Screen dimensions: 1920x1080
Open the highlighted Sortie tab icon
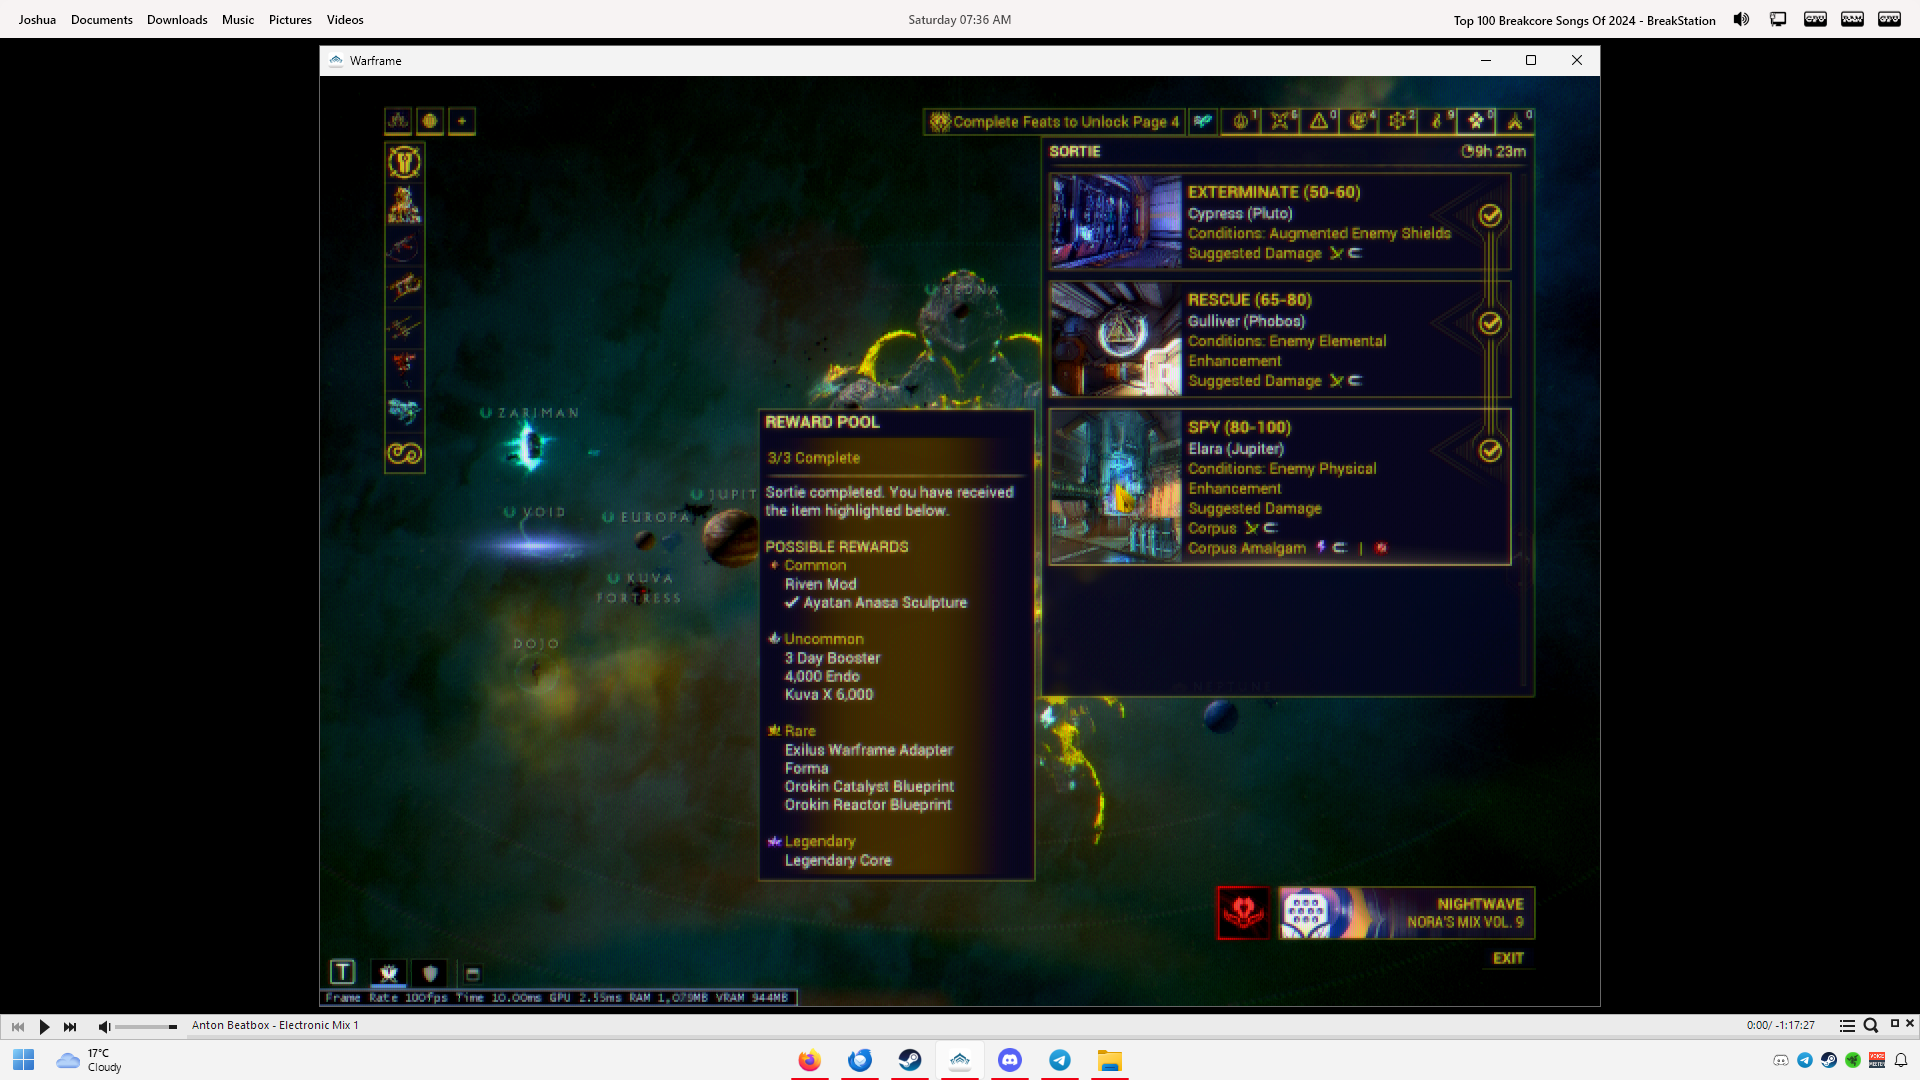pos(1476,121)
